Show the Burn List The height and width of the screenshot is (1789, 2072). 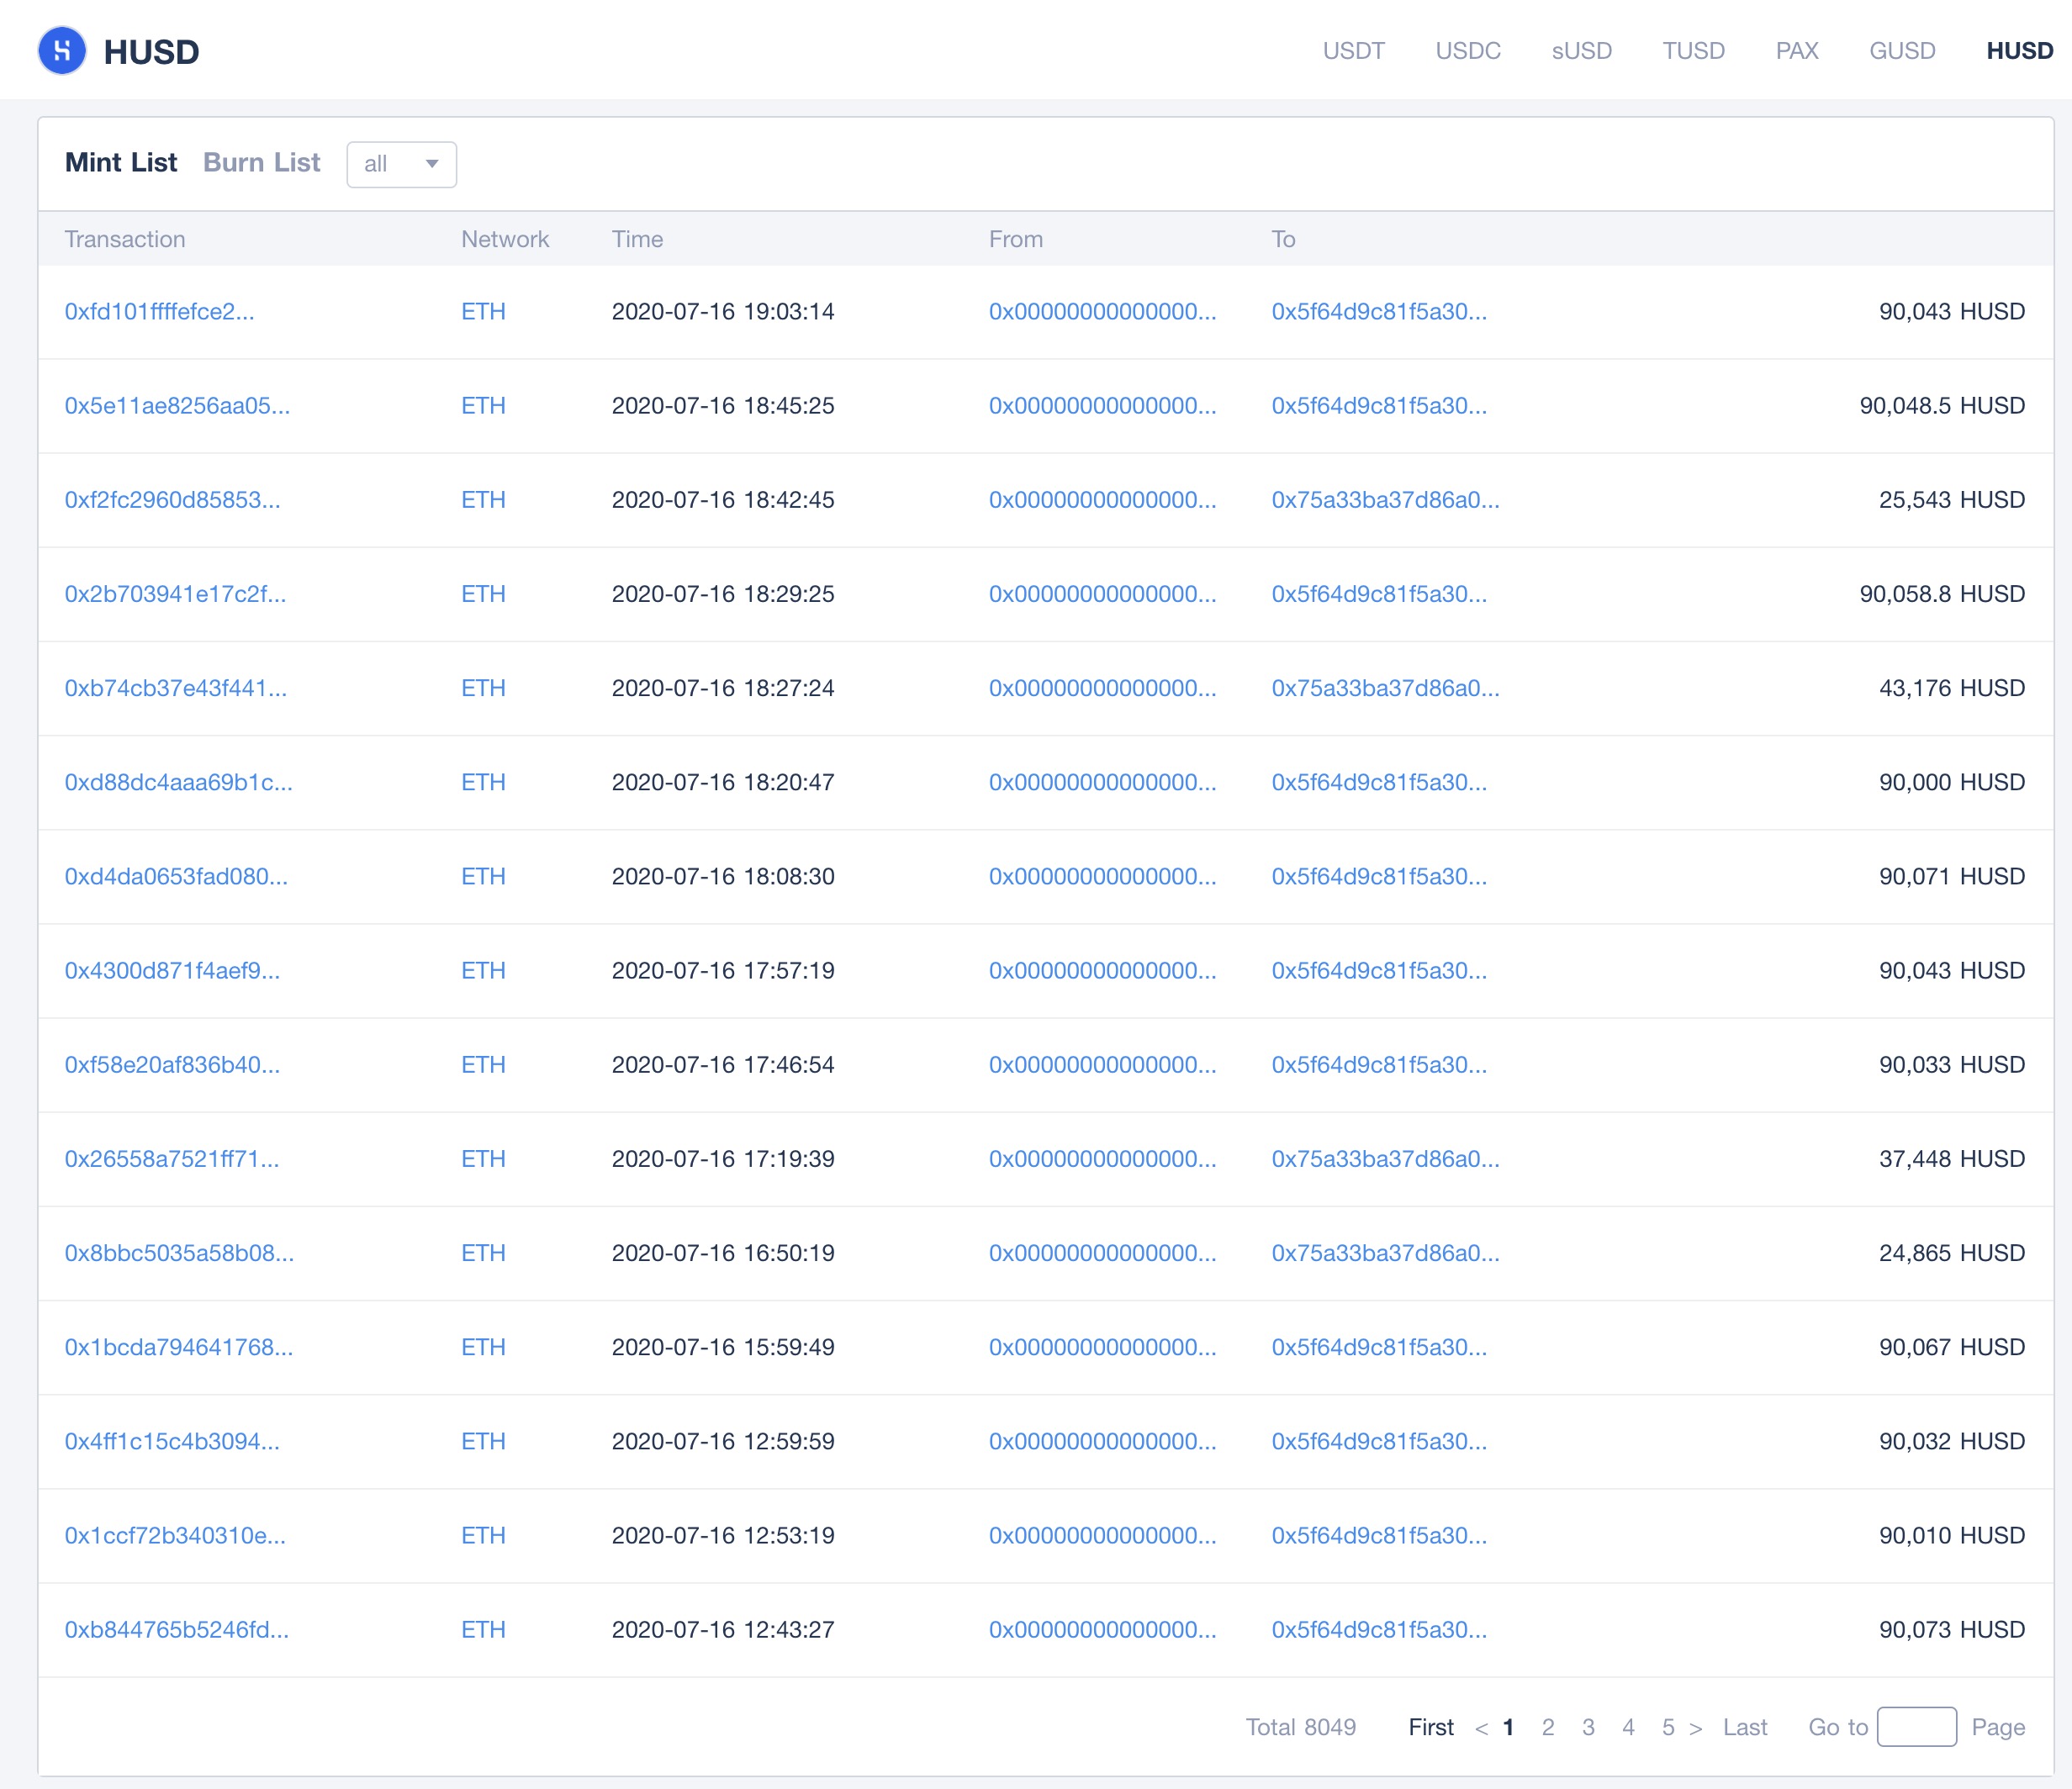(262, 163)
